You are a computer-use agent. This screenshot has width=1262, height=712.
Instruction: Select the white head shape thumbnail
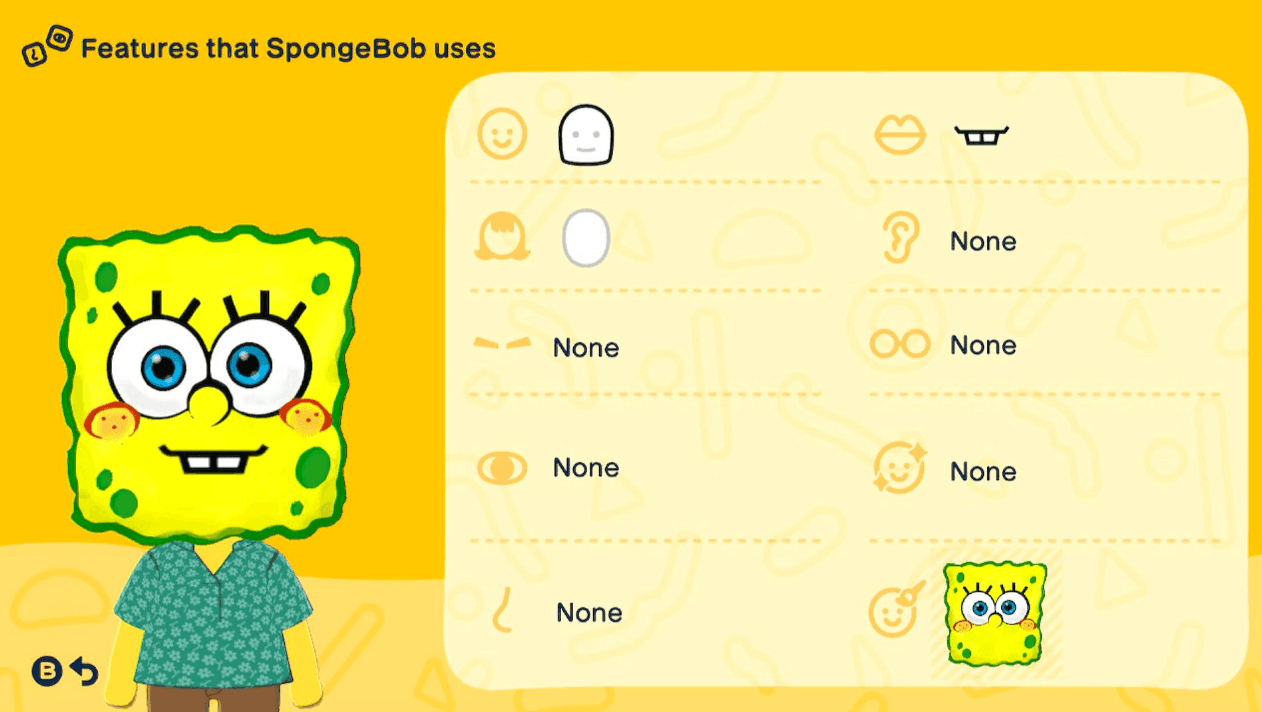point(586,135)
